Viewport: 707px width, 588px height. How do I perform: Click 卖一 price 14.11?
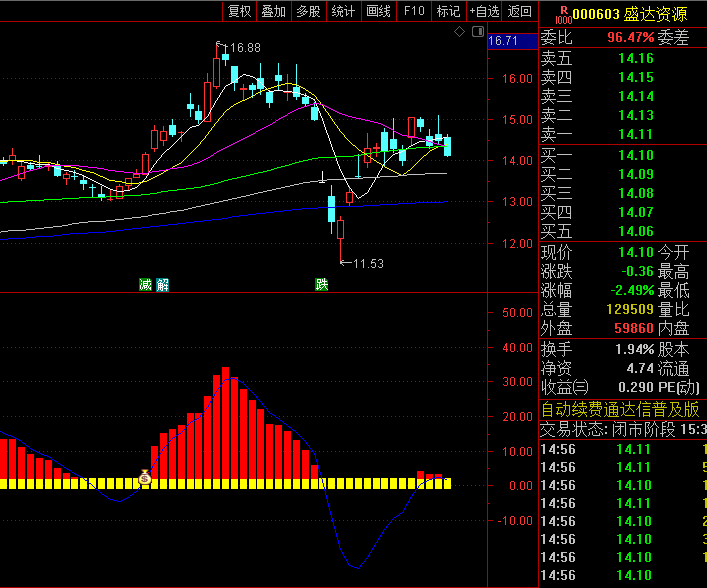pos(636,134)
